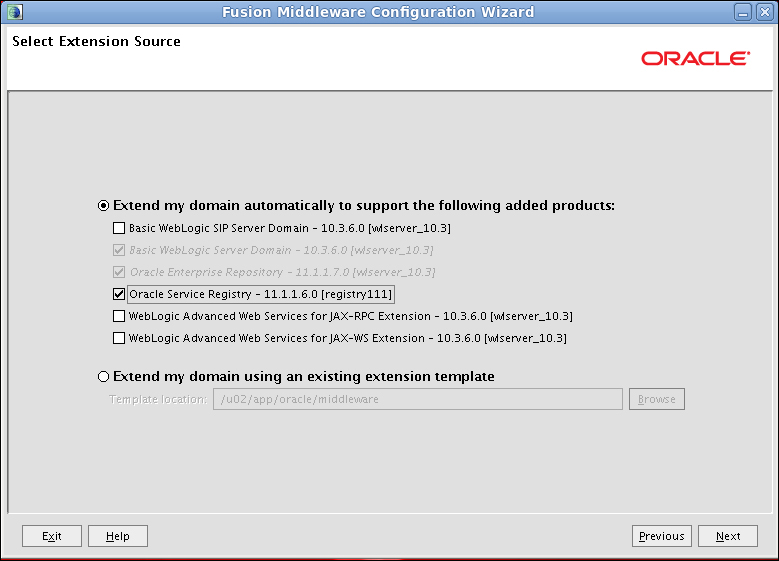Click Oracle Service Registry label text
Screen dimensions: 779x561
[261, 294]
